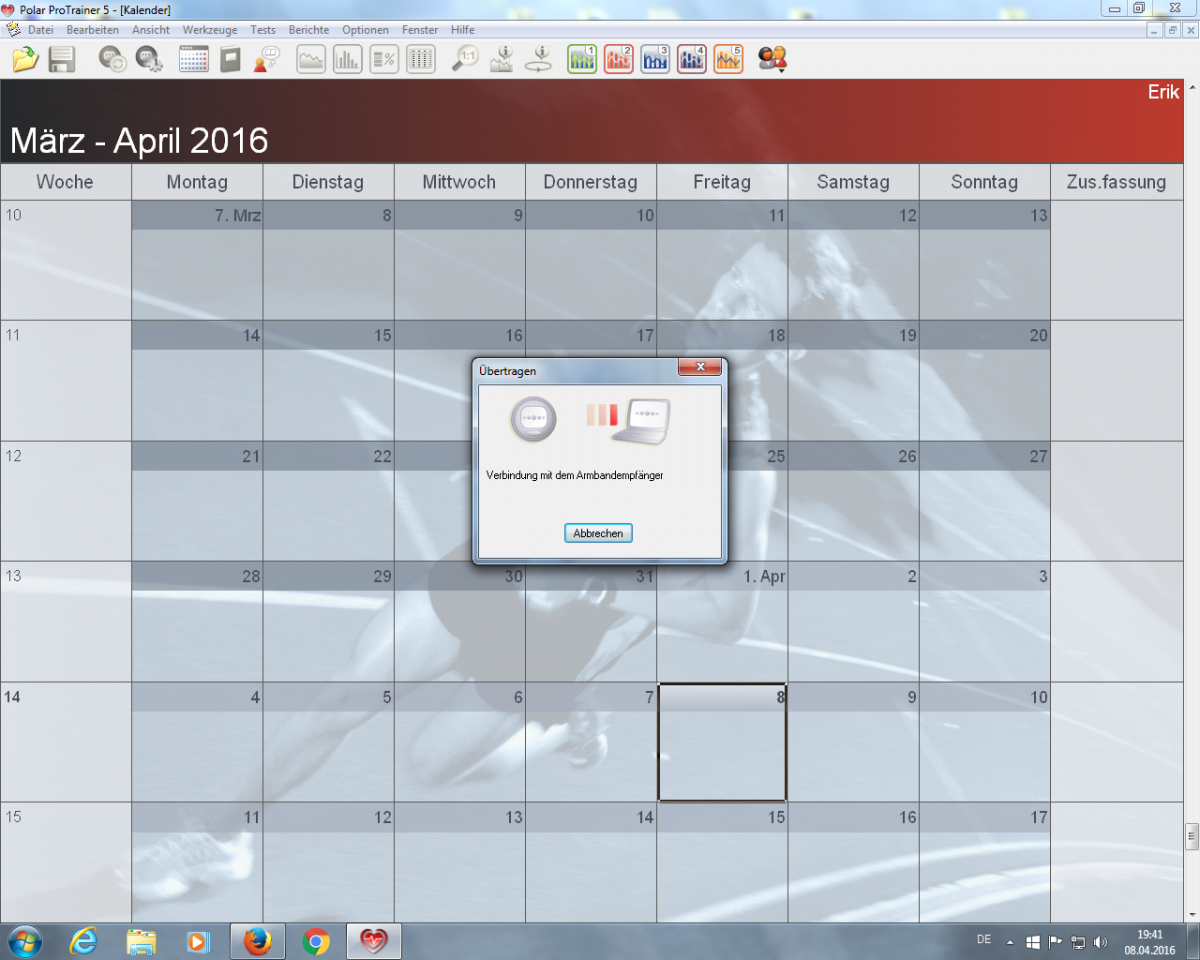Open the Werkzeuge menu

click(x=210, y=30)
